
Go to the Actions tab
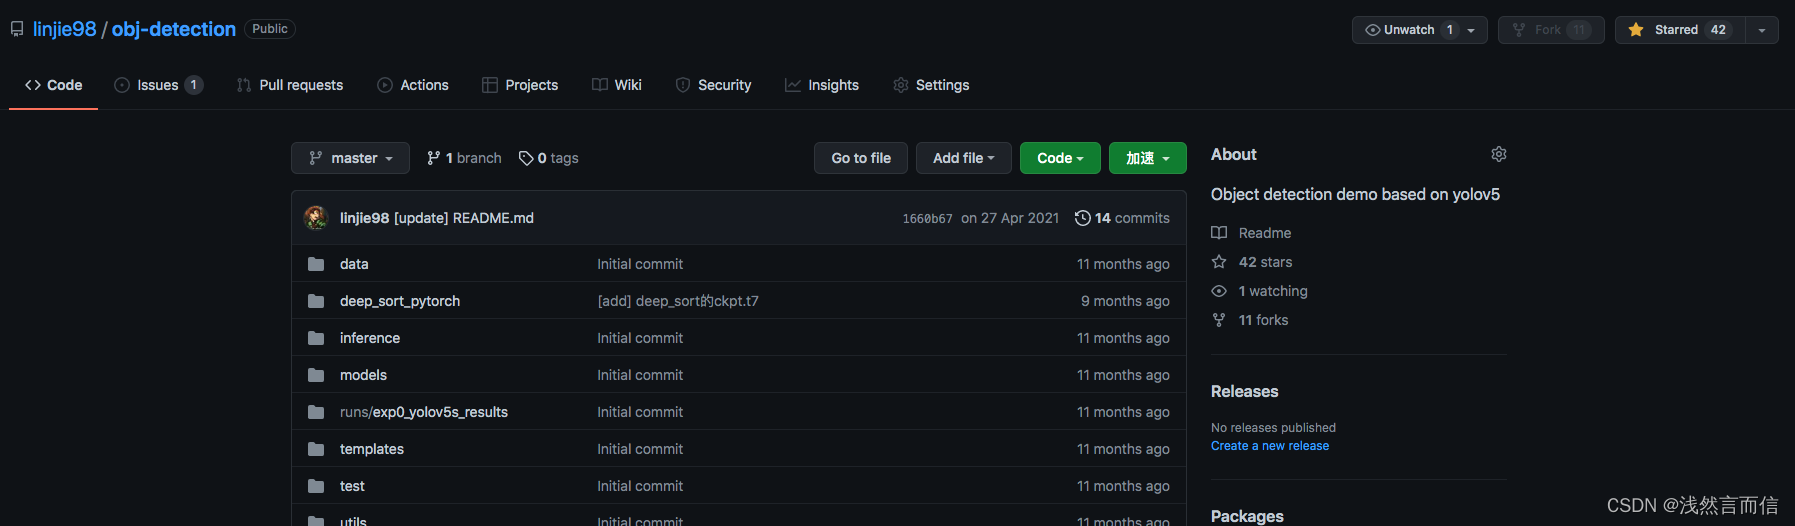pos(413,85)
